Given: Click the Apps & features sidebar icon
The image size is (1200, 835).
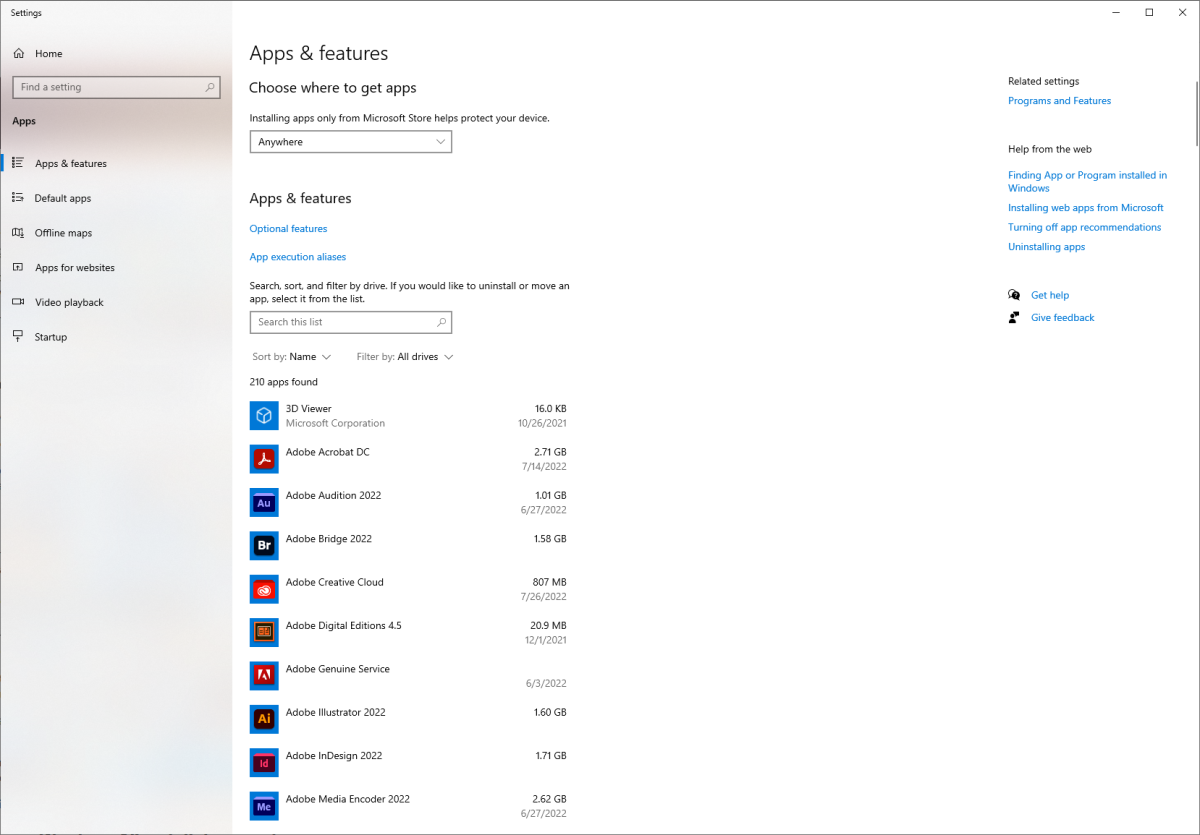Looking at the screenshot, I should [18, 163].
